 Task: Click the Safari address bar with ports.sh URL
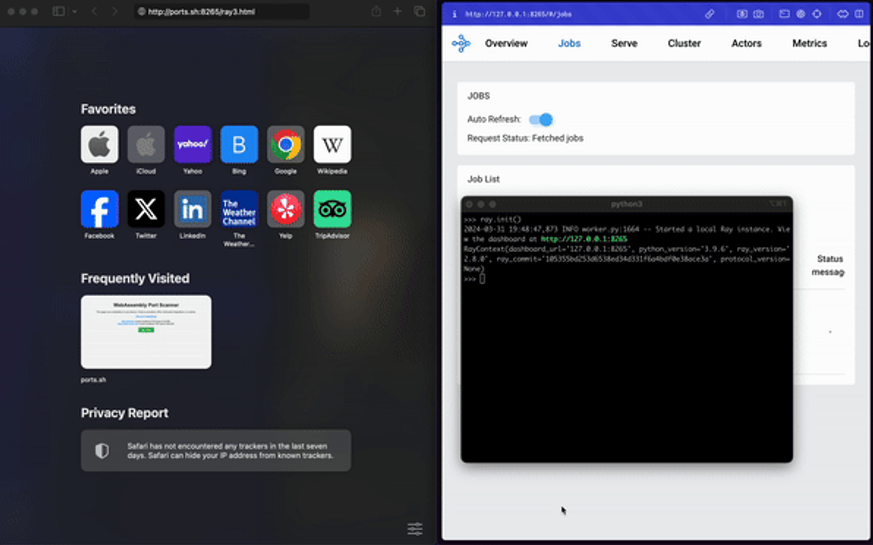pyautogui.click(x=222, y=11)
